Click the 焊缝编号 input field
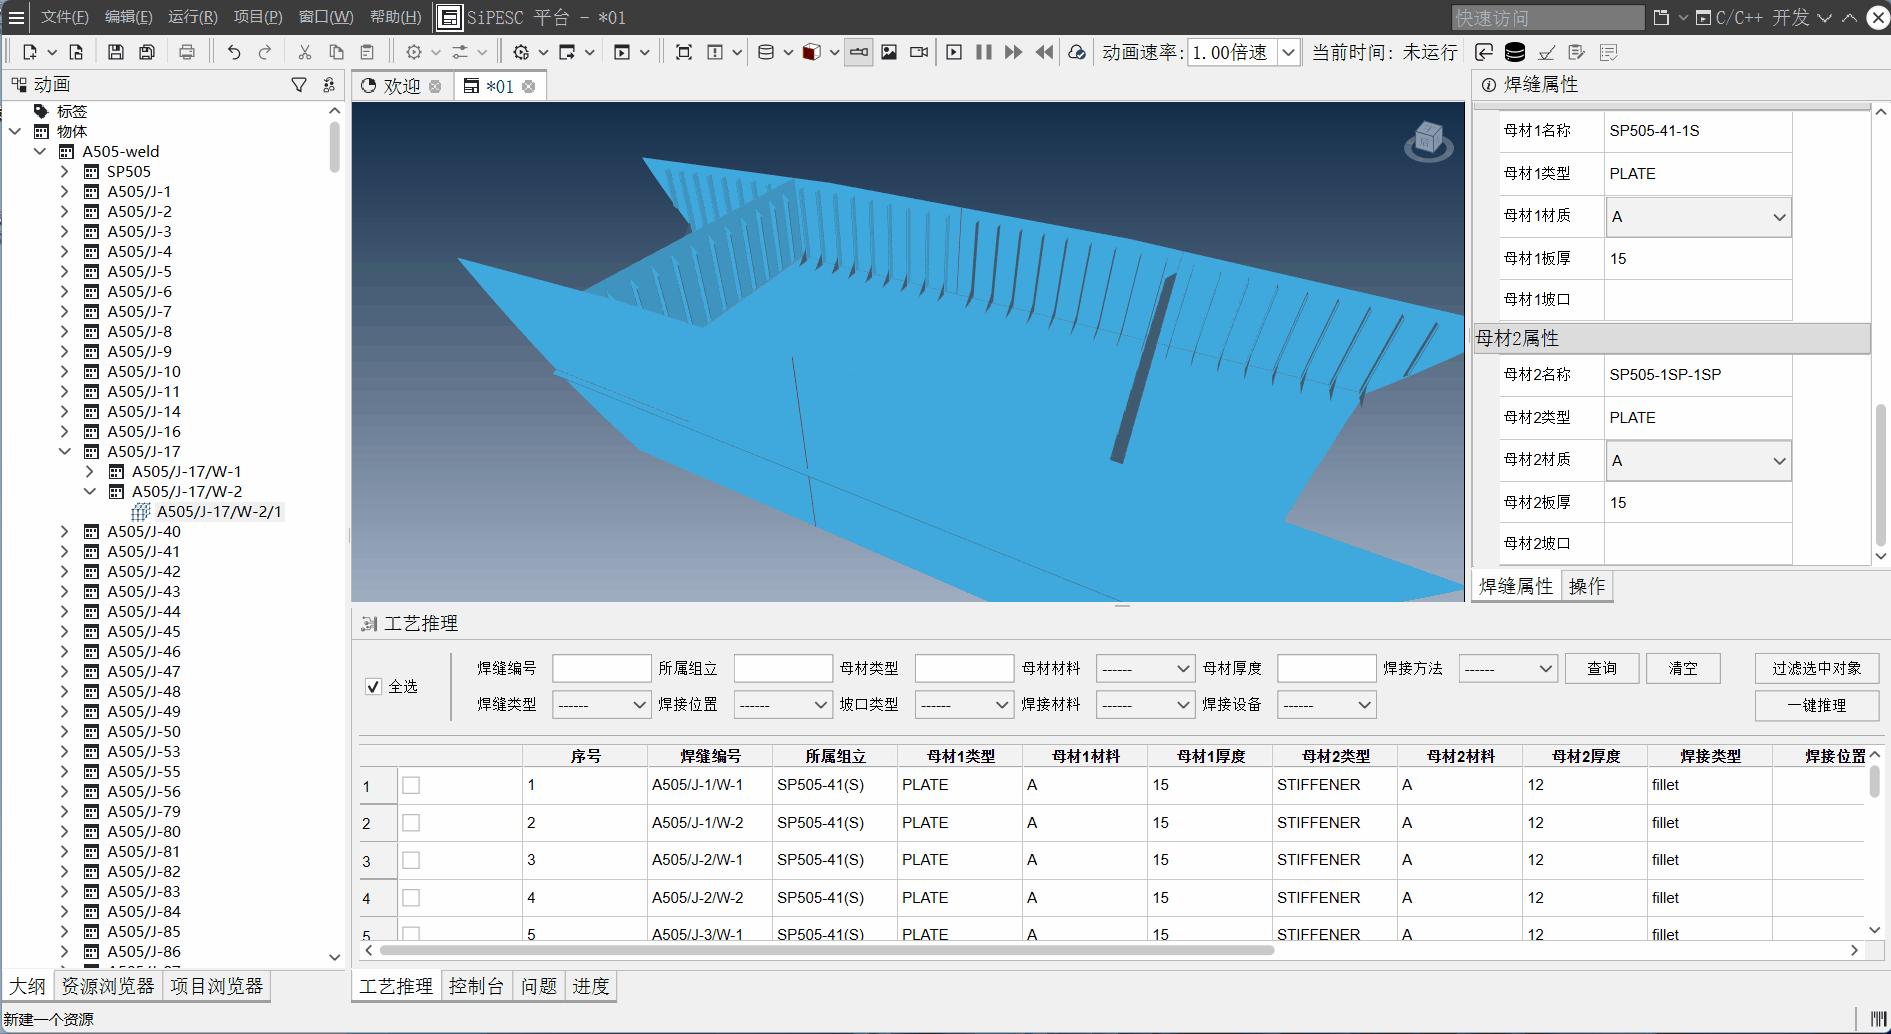Image resolution: width=1891 pixels, height=1034 pixels. tap(601, 668)
